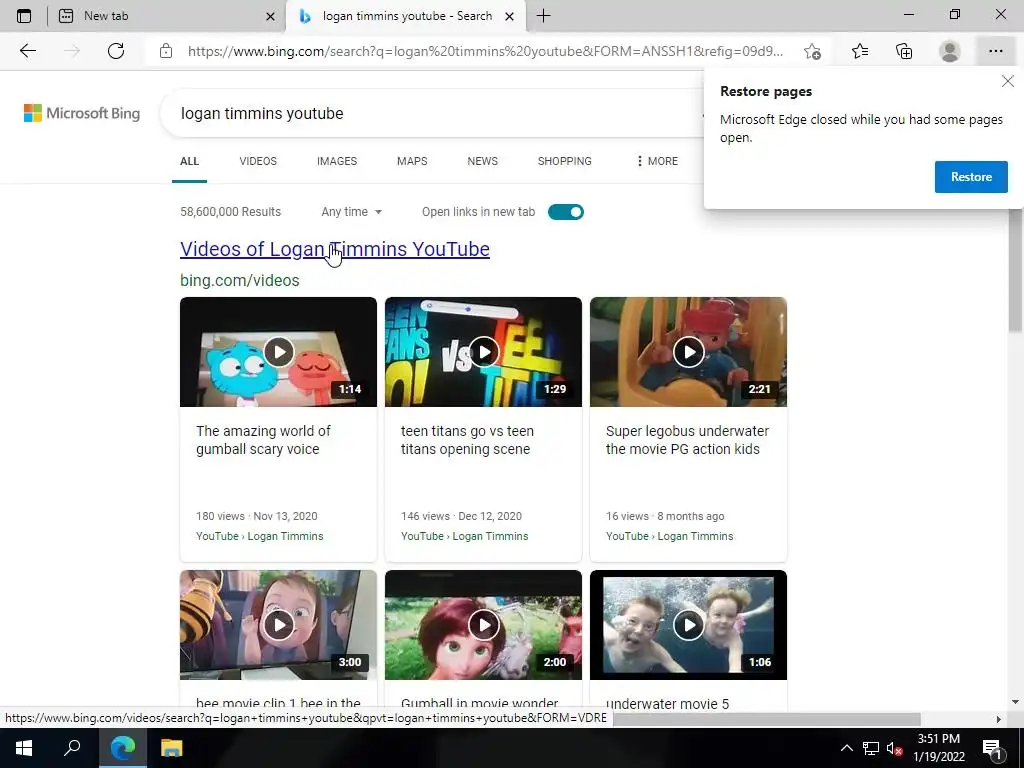Open Windows taskbar search
Screen dimensions: 1024x768
(x=72, y=748)
